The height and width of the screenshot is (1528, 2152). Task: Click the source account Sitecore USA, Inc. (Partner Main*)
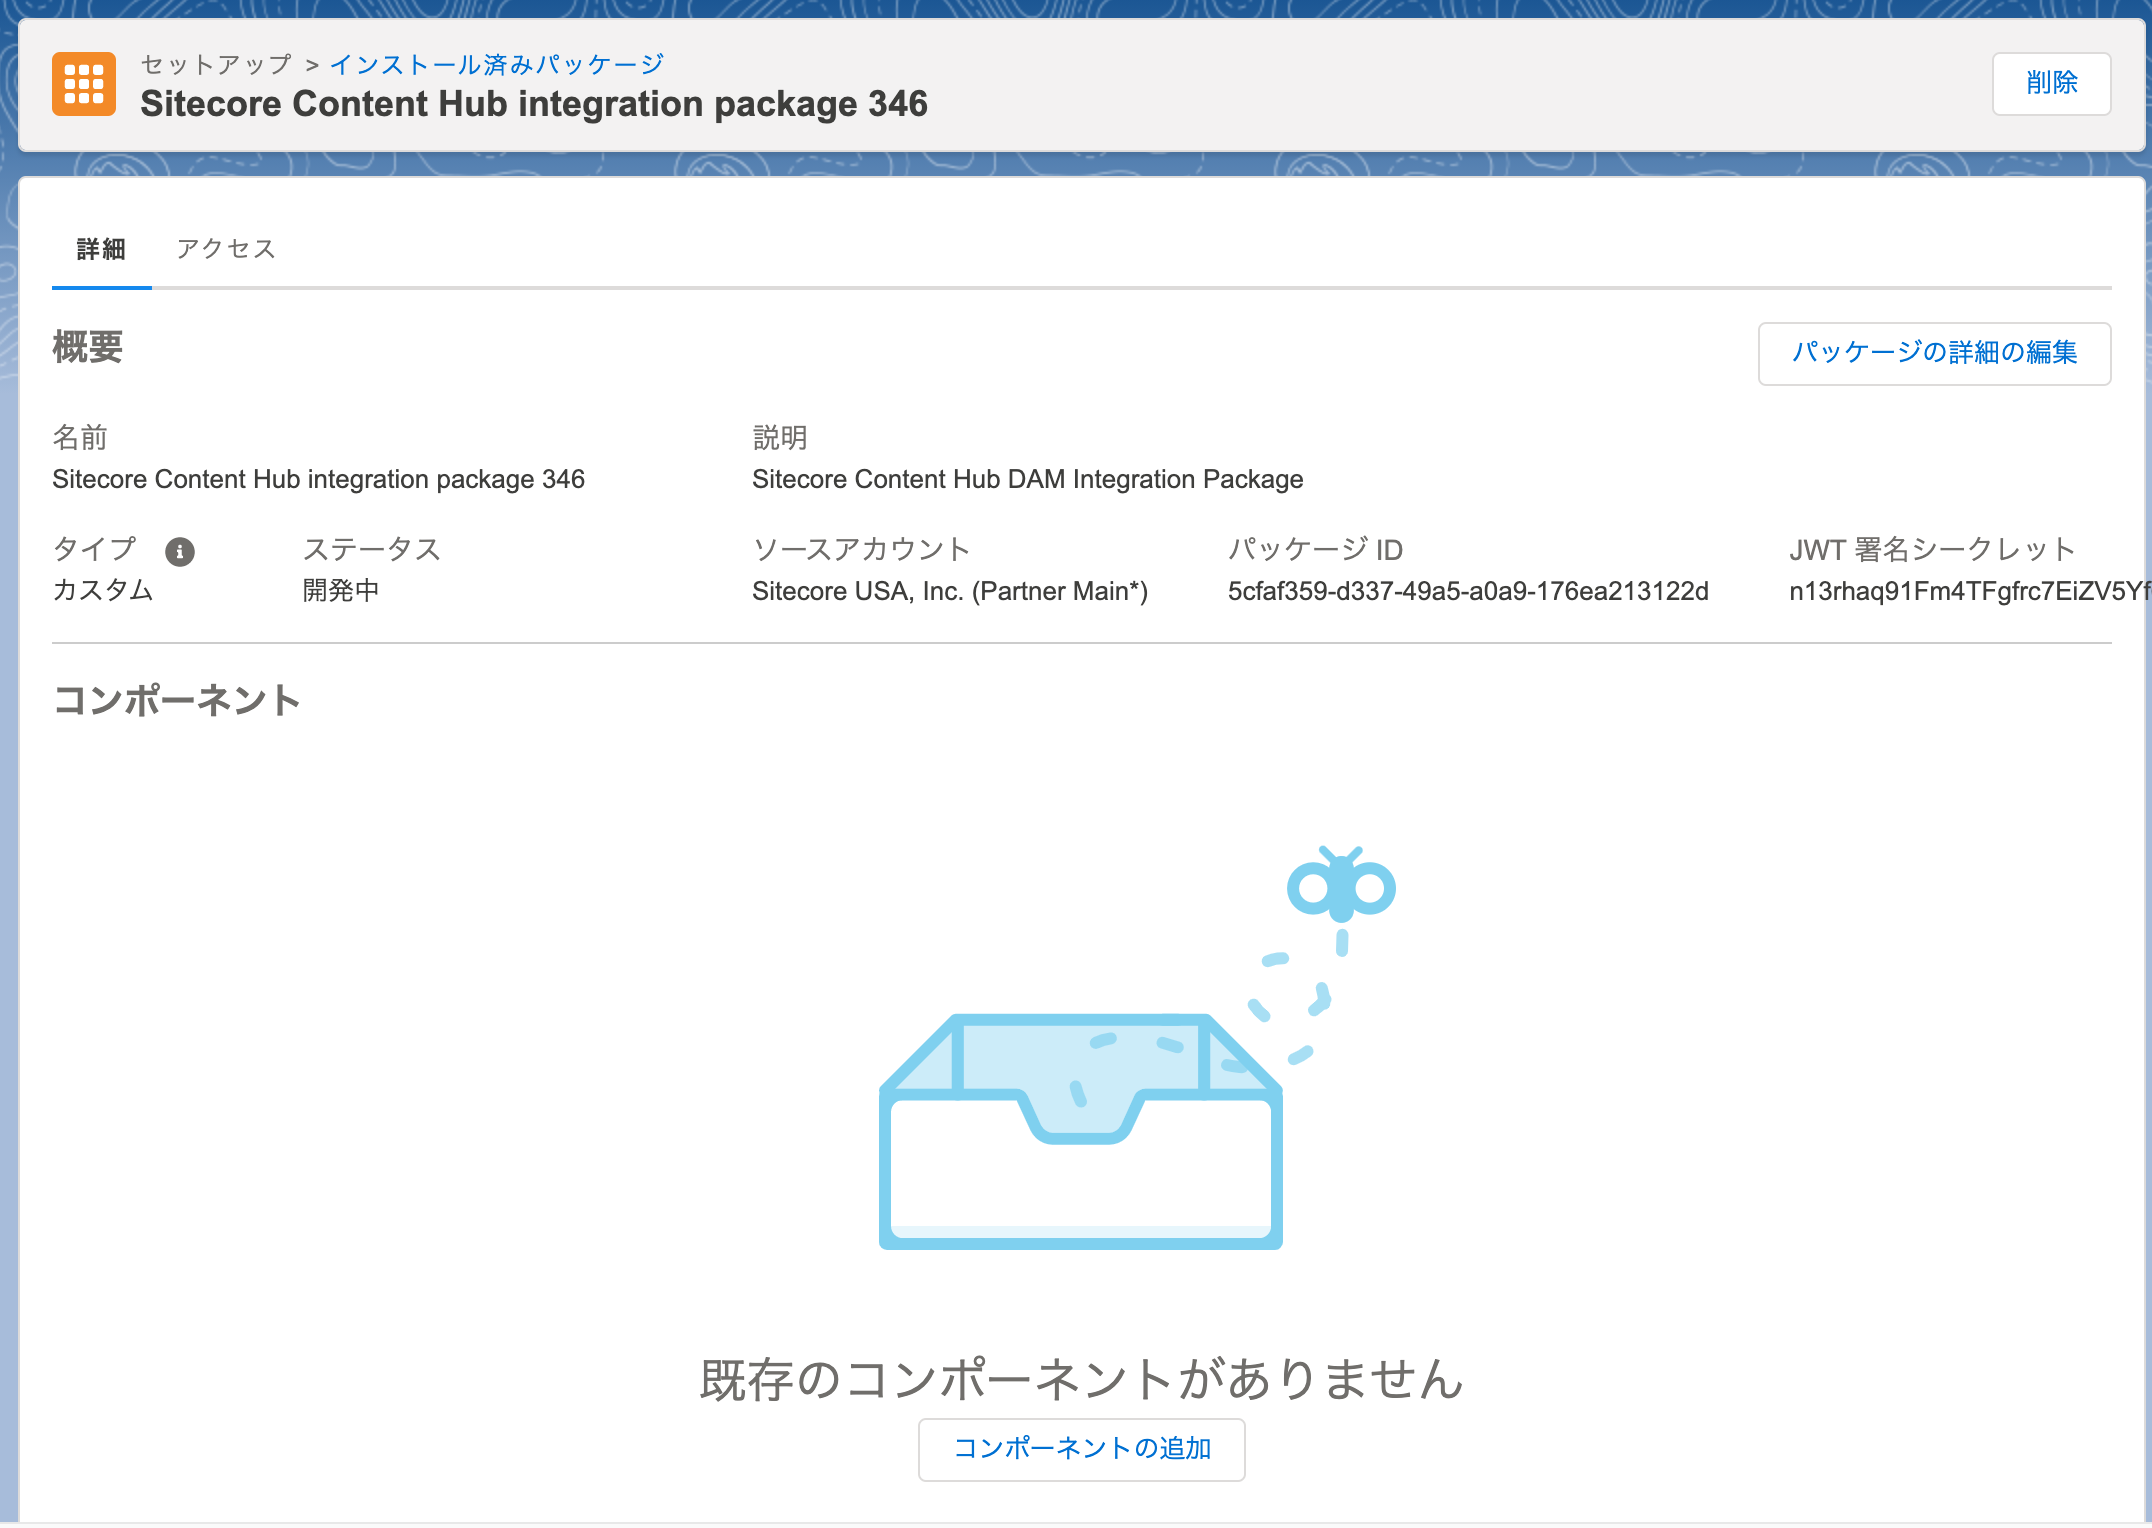coord(950,591)
